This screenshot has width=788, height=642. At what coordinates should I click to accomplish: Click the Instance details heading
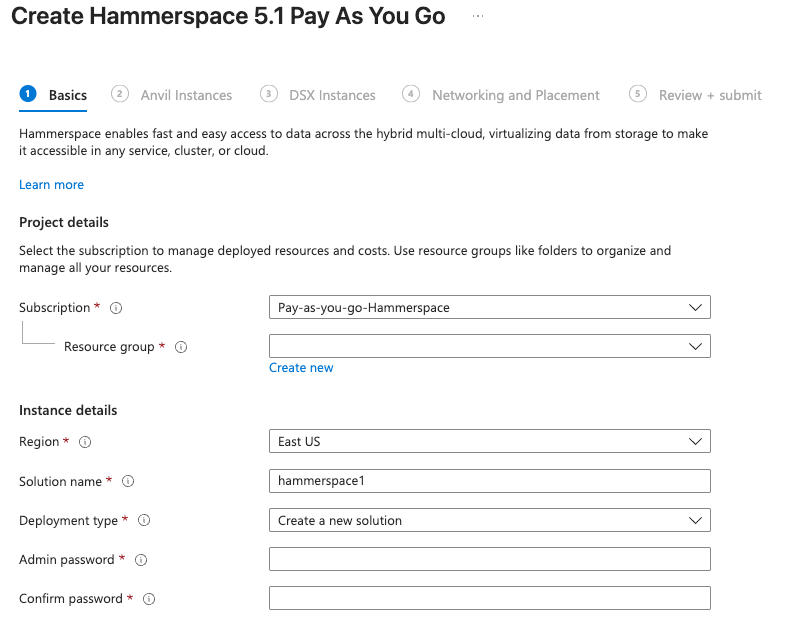point(68,410)
